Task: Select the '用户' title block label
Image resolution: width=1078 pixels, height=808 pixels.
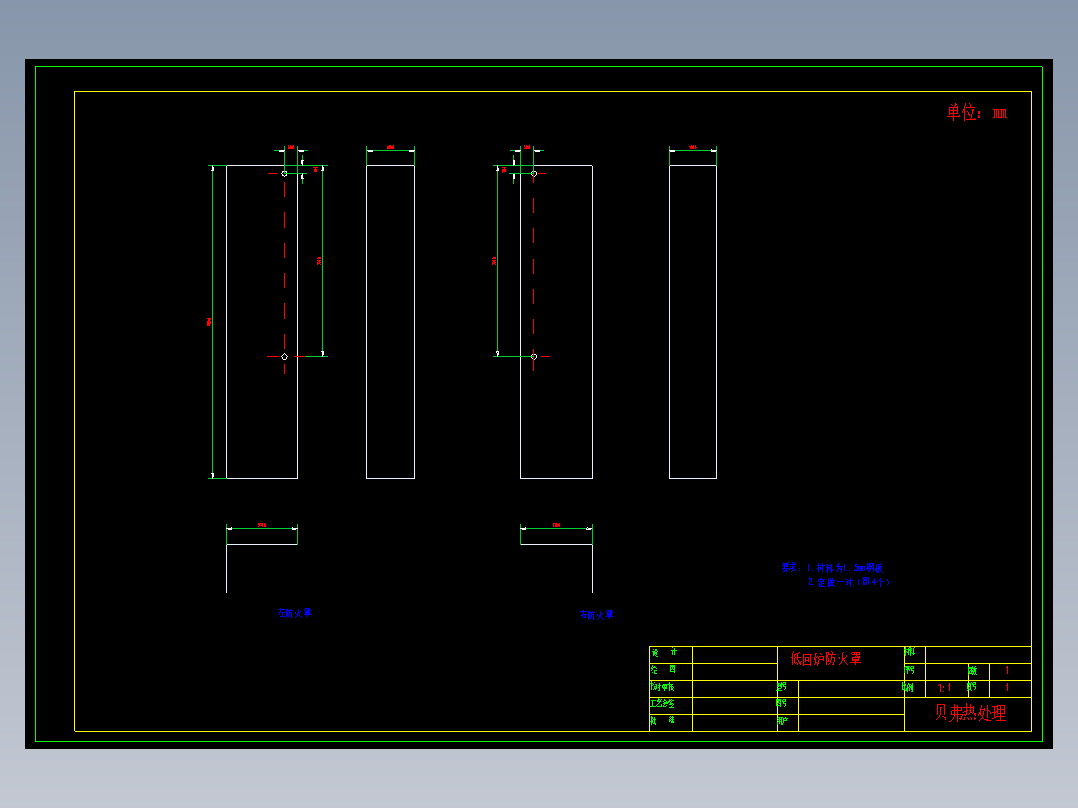Action: pyautogui.click(x=783, y=721)
